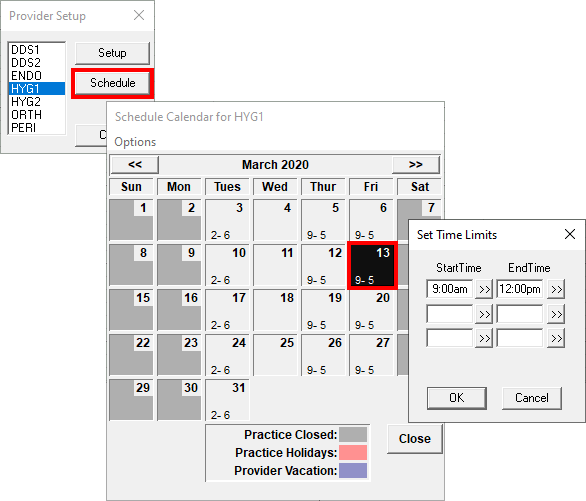The width and height of the screenshot is (586, 501).
Task: Click Close in the Schedule Calendar window
Action: click(415, 439)
